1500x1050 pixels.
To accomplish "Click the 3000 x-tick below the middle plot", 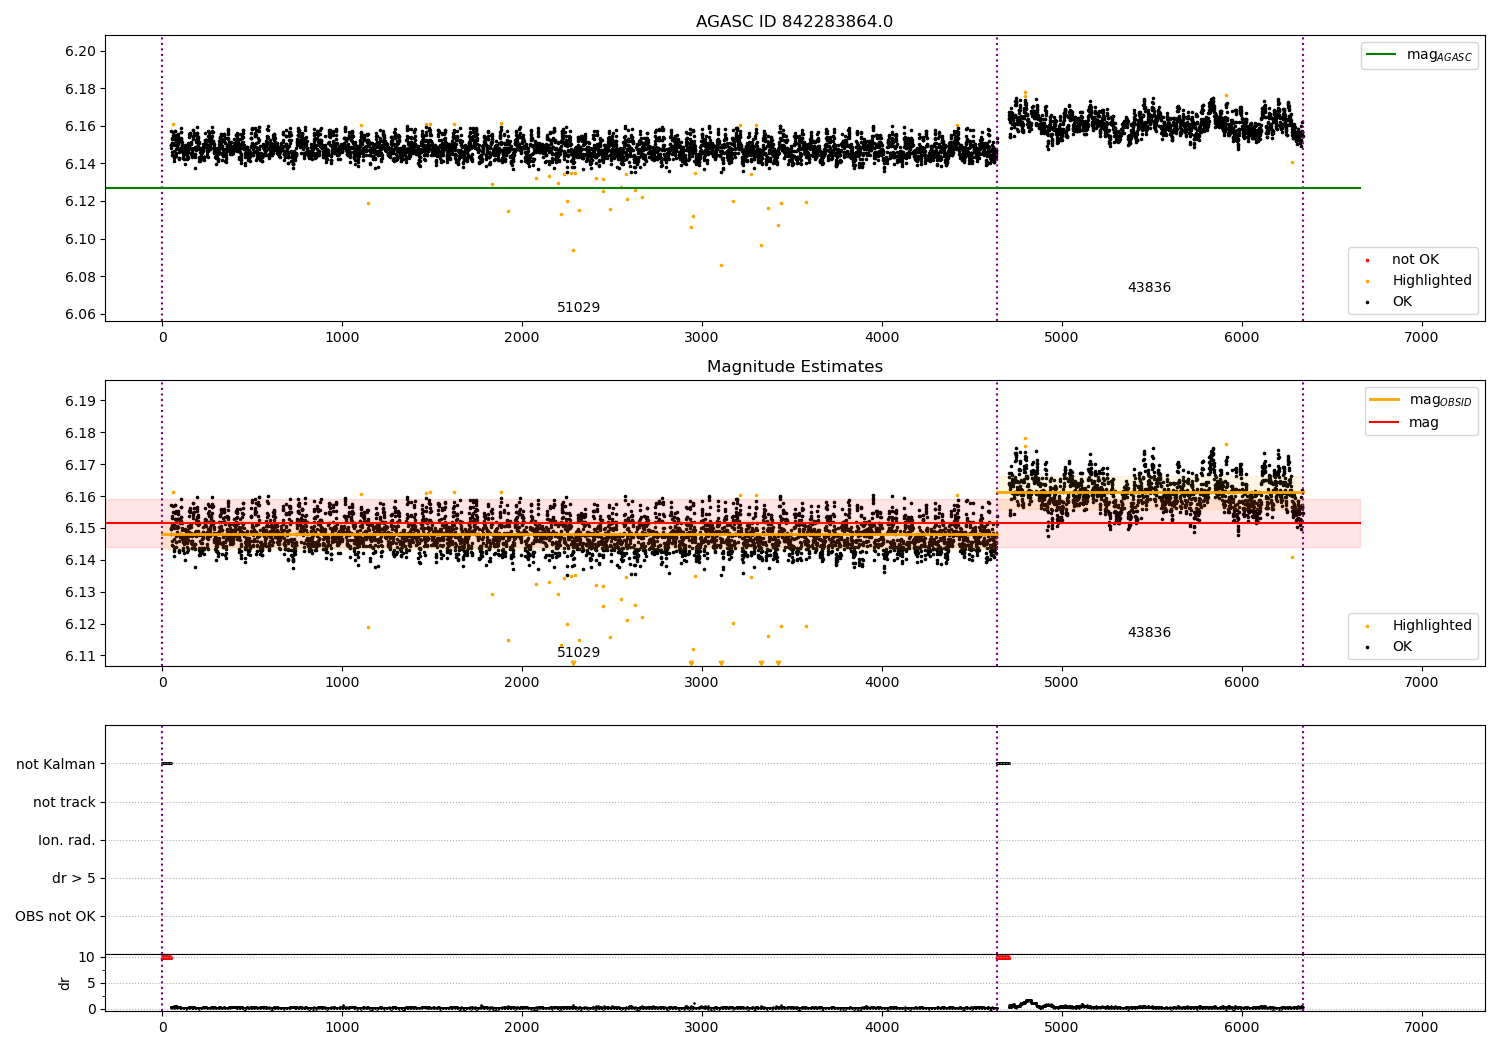I will pyautogui.click(x=702, y=683).
